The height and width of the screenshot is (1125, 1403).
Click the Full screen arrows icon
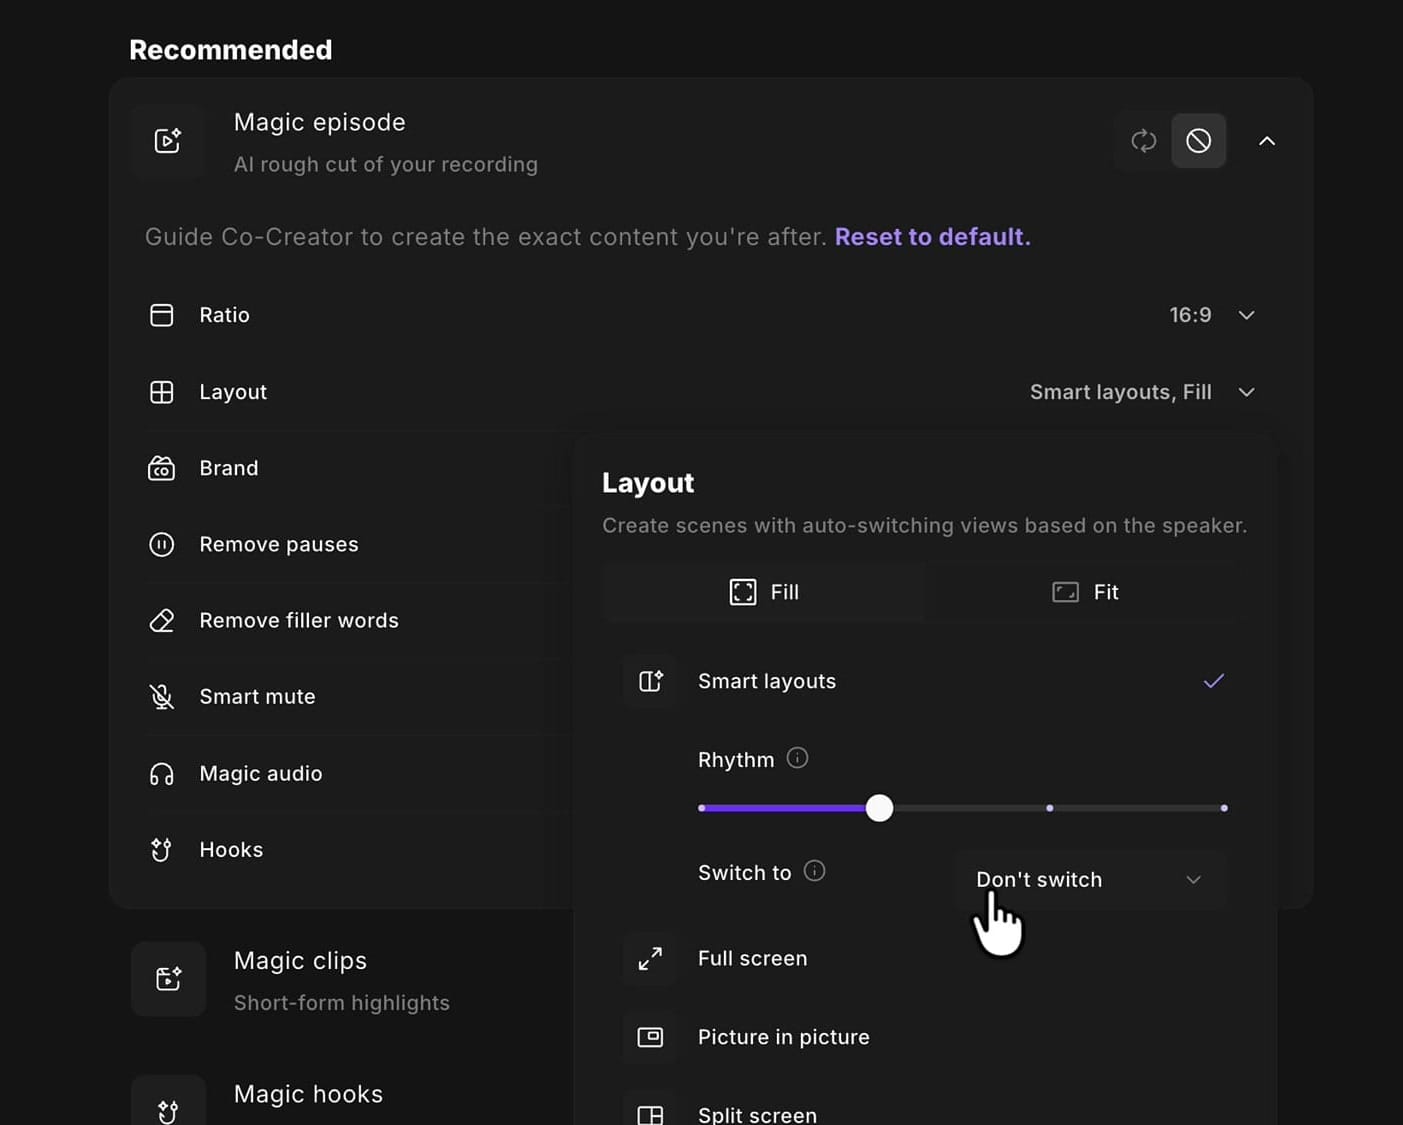(650, 958)
